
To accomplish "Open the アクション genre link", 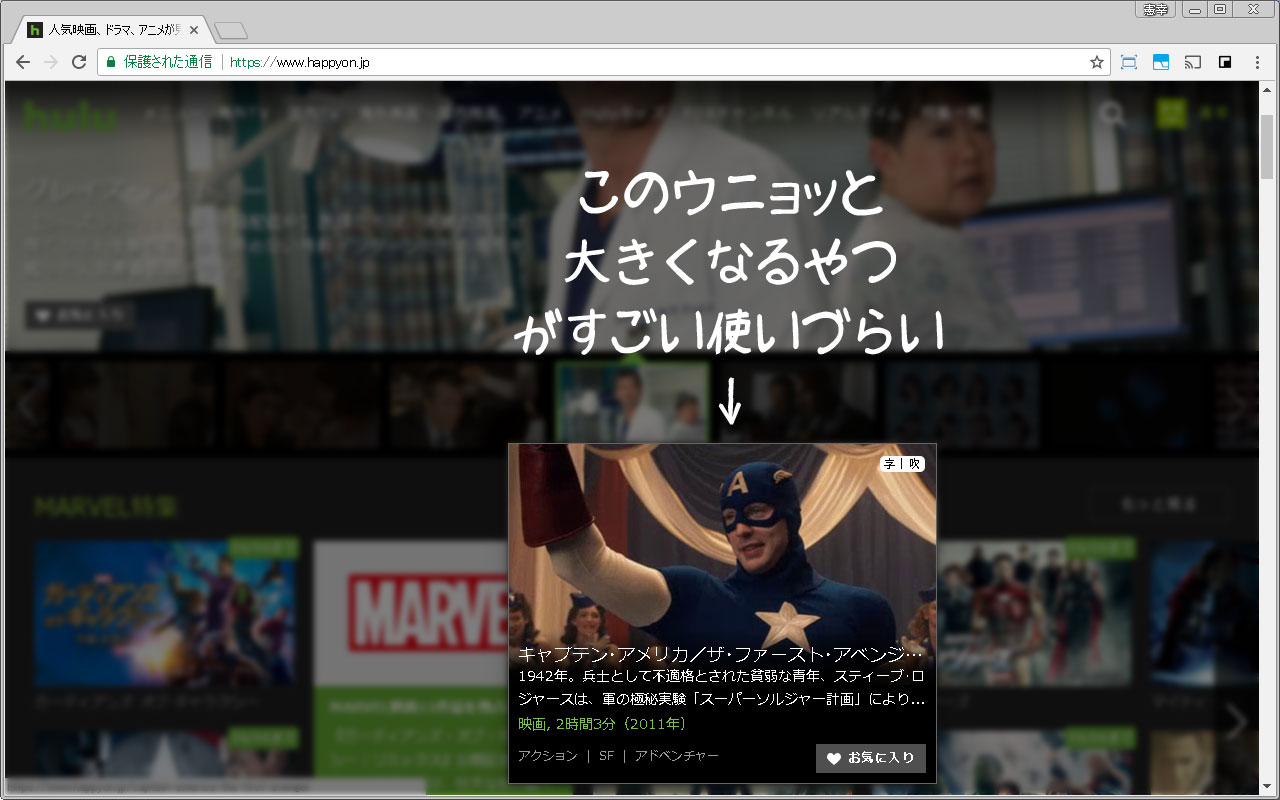I will click(548, 756).
